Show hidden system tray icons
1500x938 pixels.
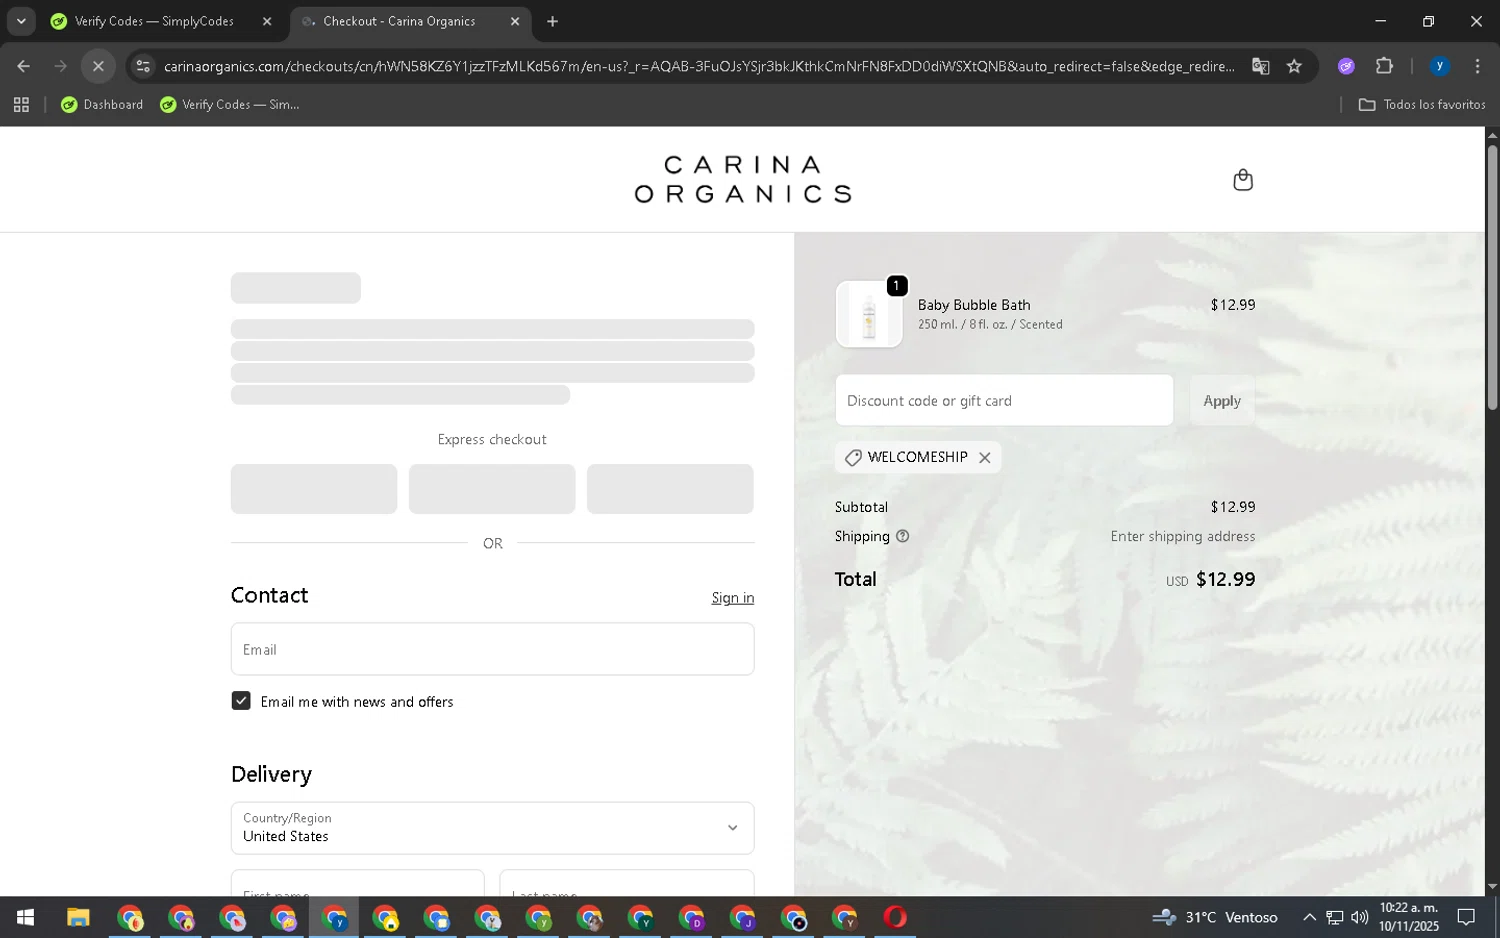tap(1309, 917)
